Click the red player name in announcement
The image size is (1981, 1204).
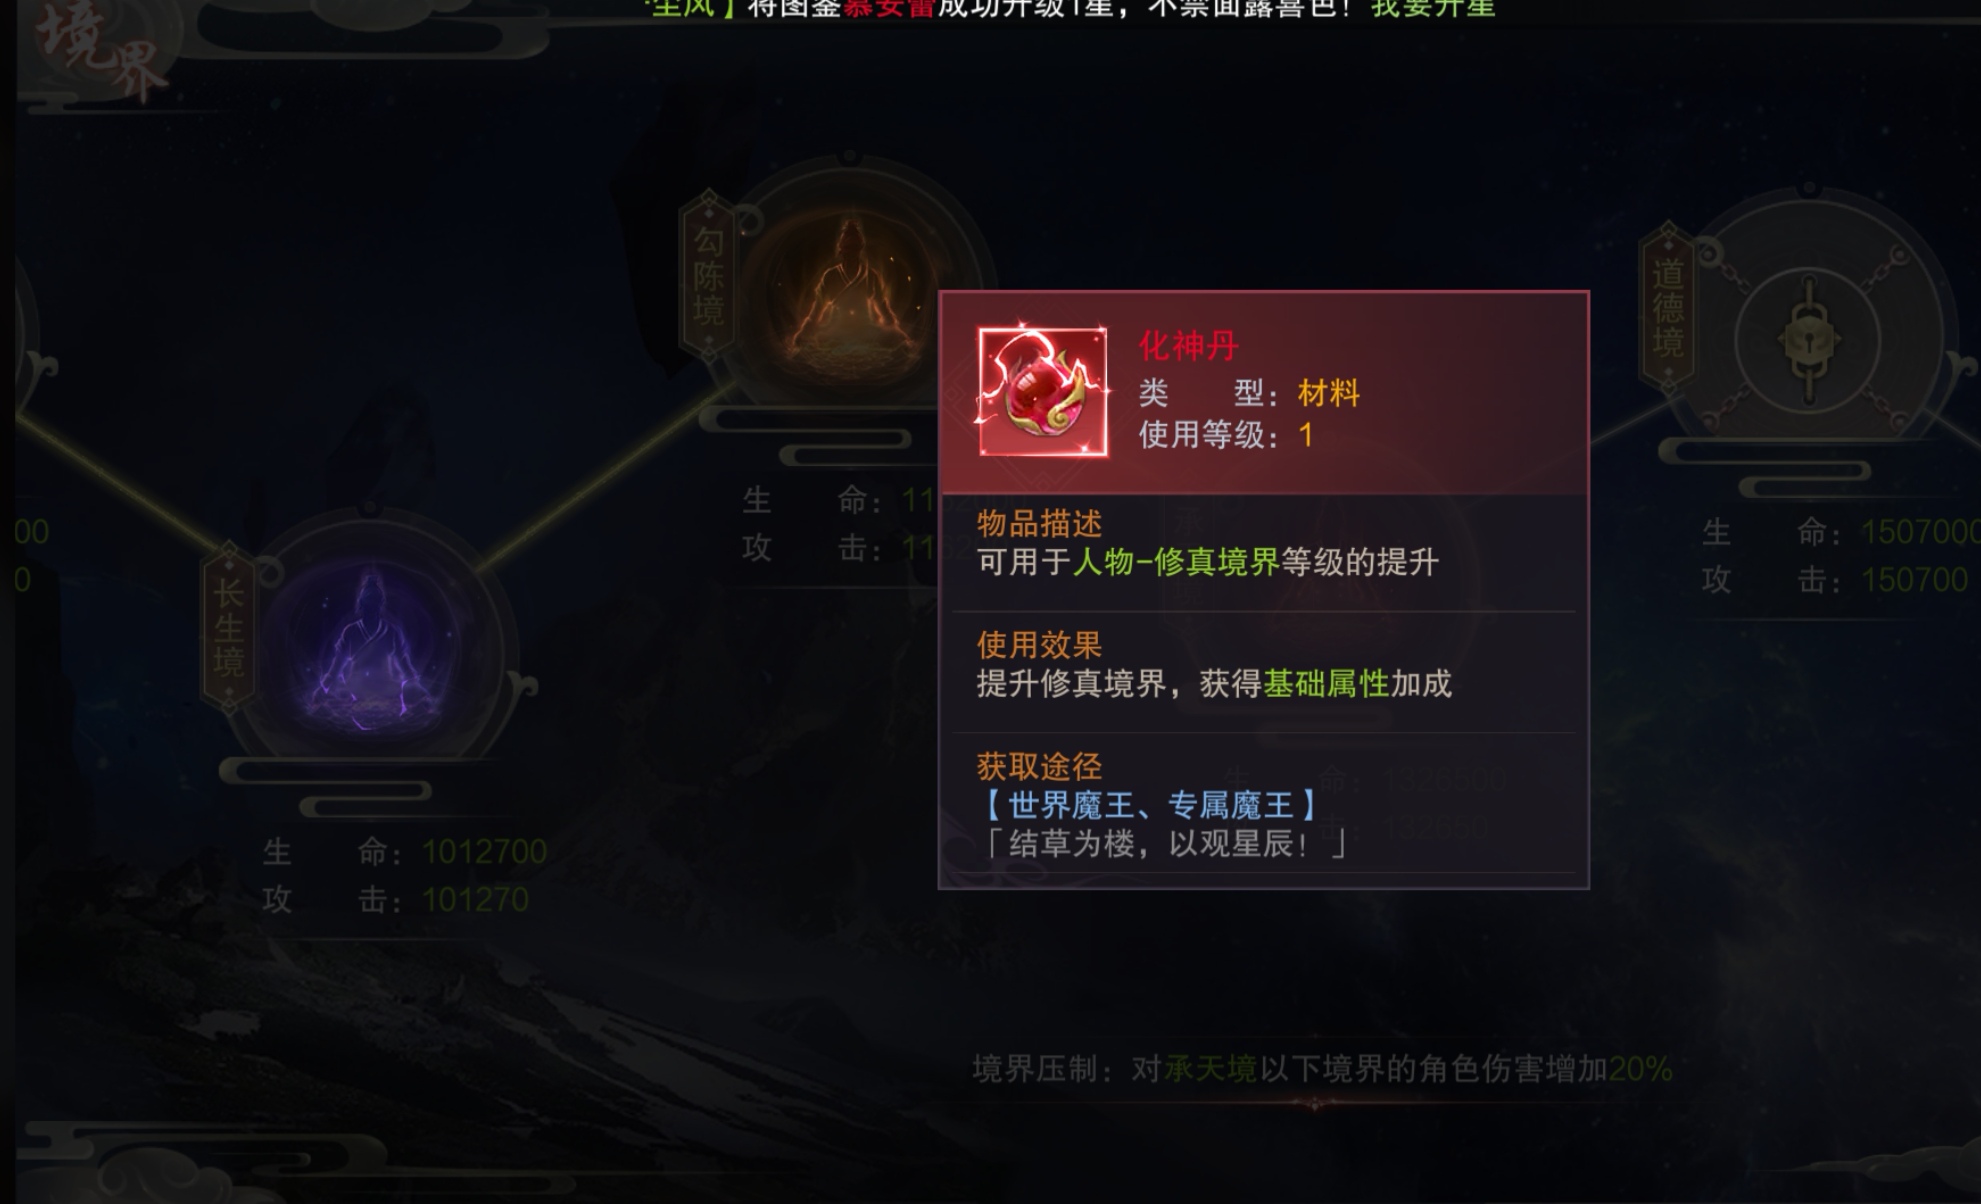pos(888,8)
